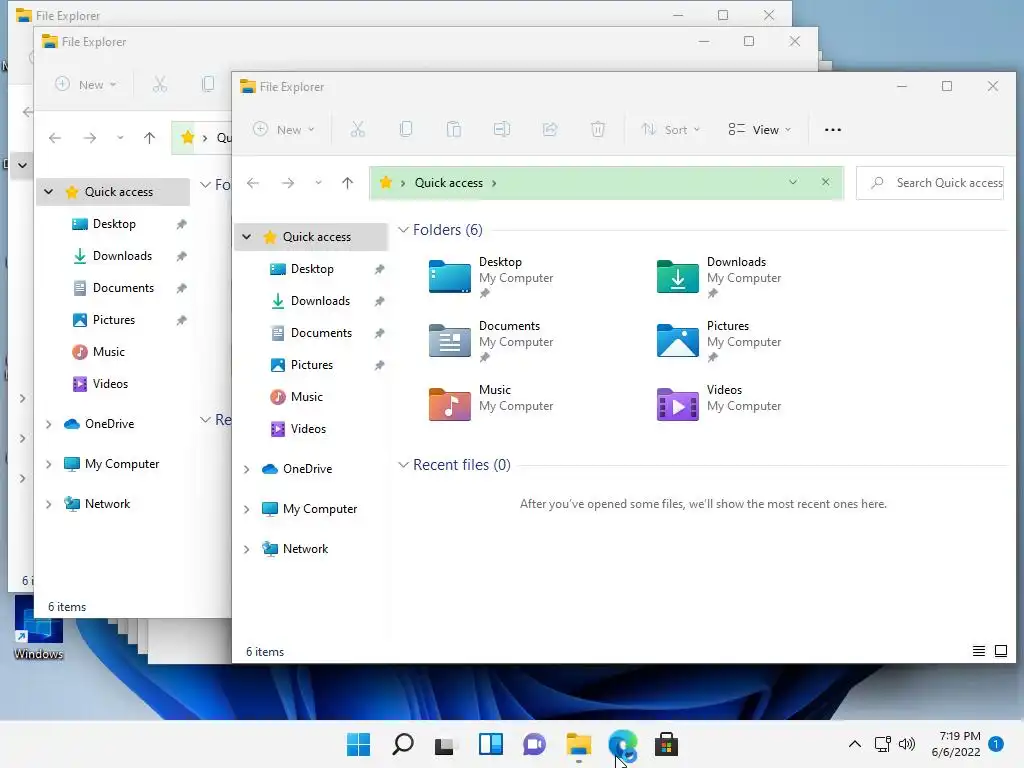Collapse Quick access tree in front window
Image resolution: width=1024 pixels, height=768 pixels.
[247, 236]
